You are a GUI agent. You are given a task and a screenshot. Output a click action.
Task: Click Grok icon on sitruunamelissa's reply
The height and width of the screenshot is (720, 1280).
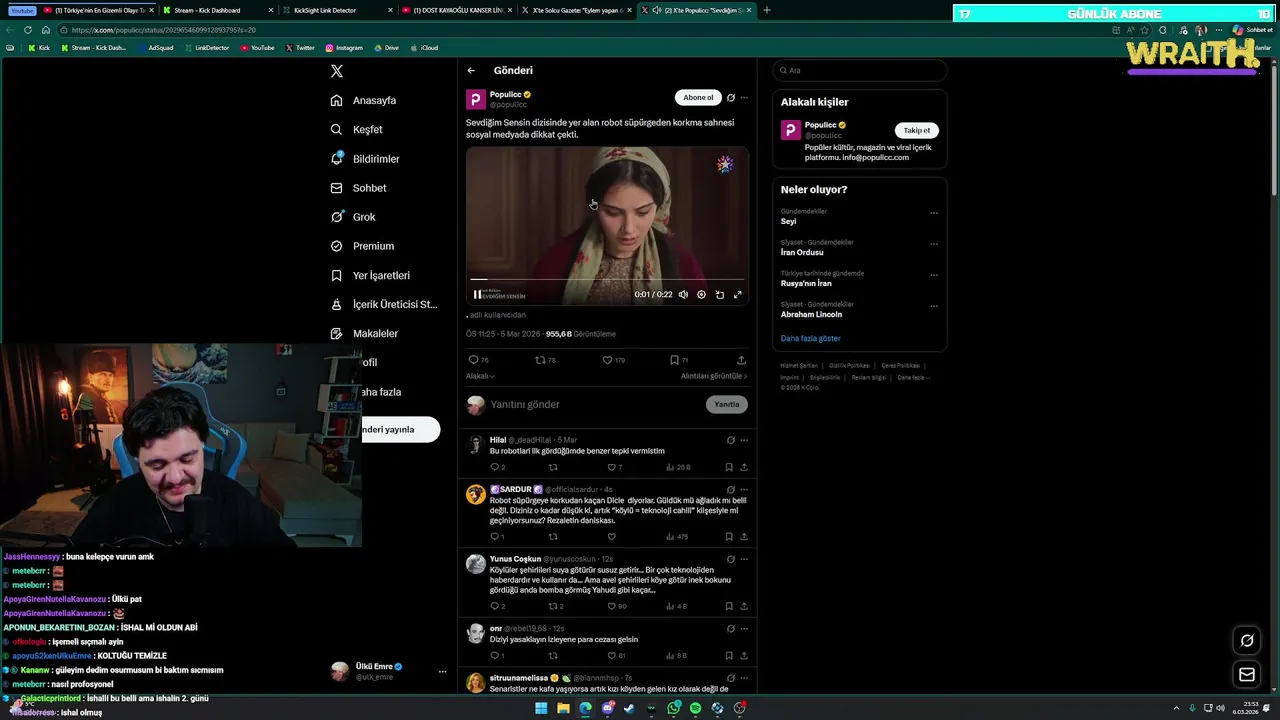coord(731,678)
